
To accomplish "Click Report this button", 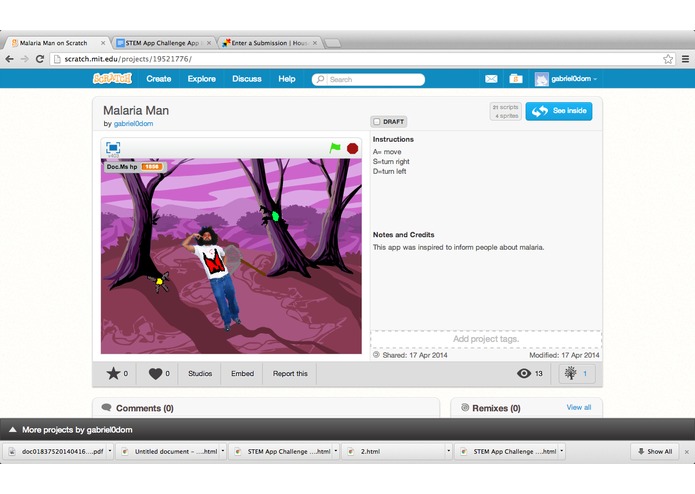I will coord(290,373).
